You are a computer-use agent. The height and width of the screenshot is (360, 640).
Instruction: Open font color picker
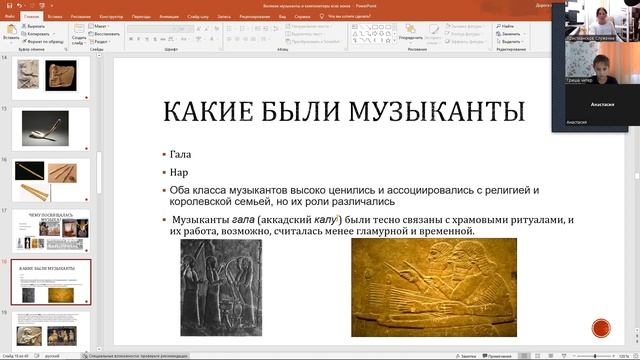[x=213, y=39]
